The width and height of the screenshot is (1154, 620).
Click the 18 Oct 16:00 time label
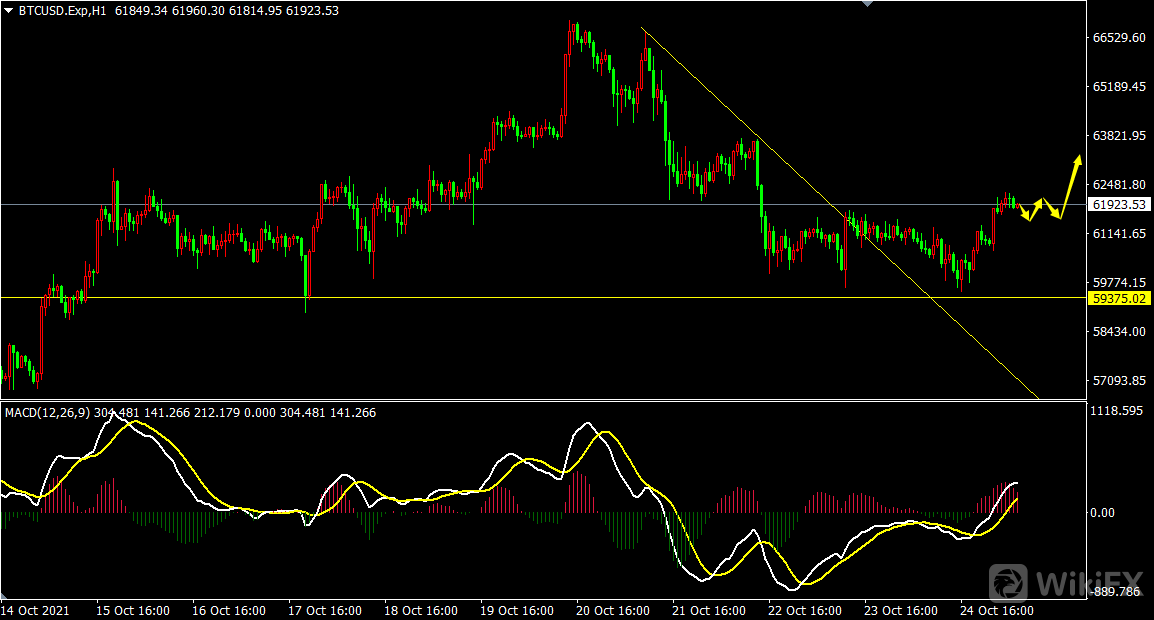point(421,610)
